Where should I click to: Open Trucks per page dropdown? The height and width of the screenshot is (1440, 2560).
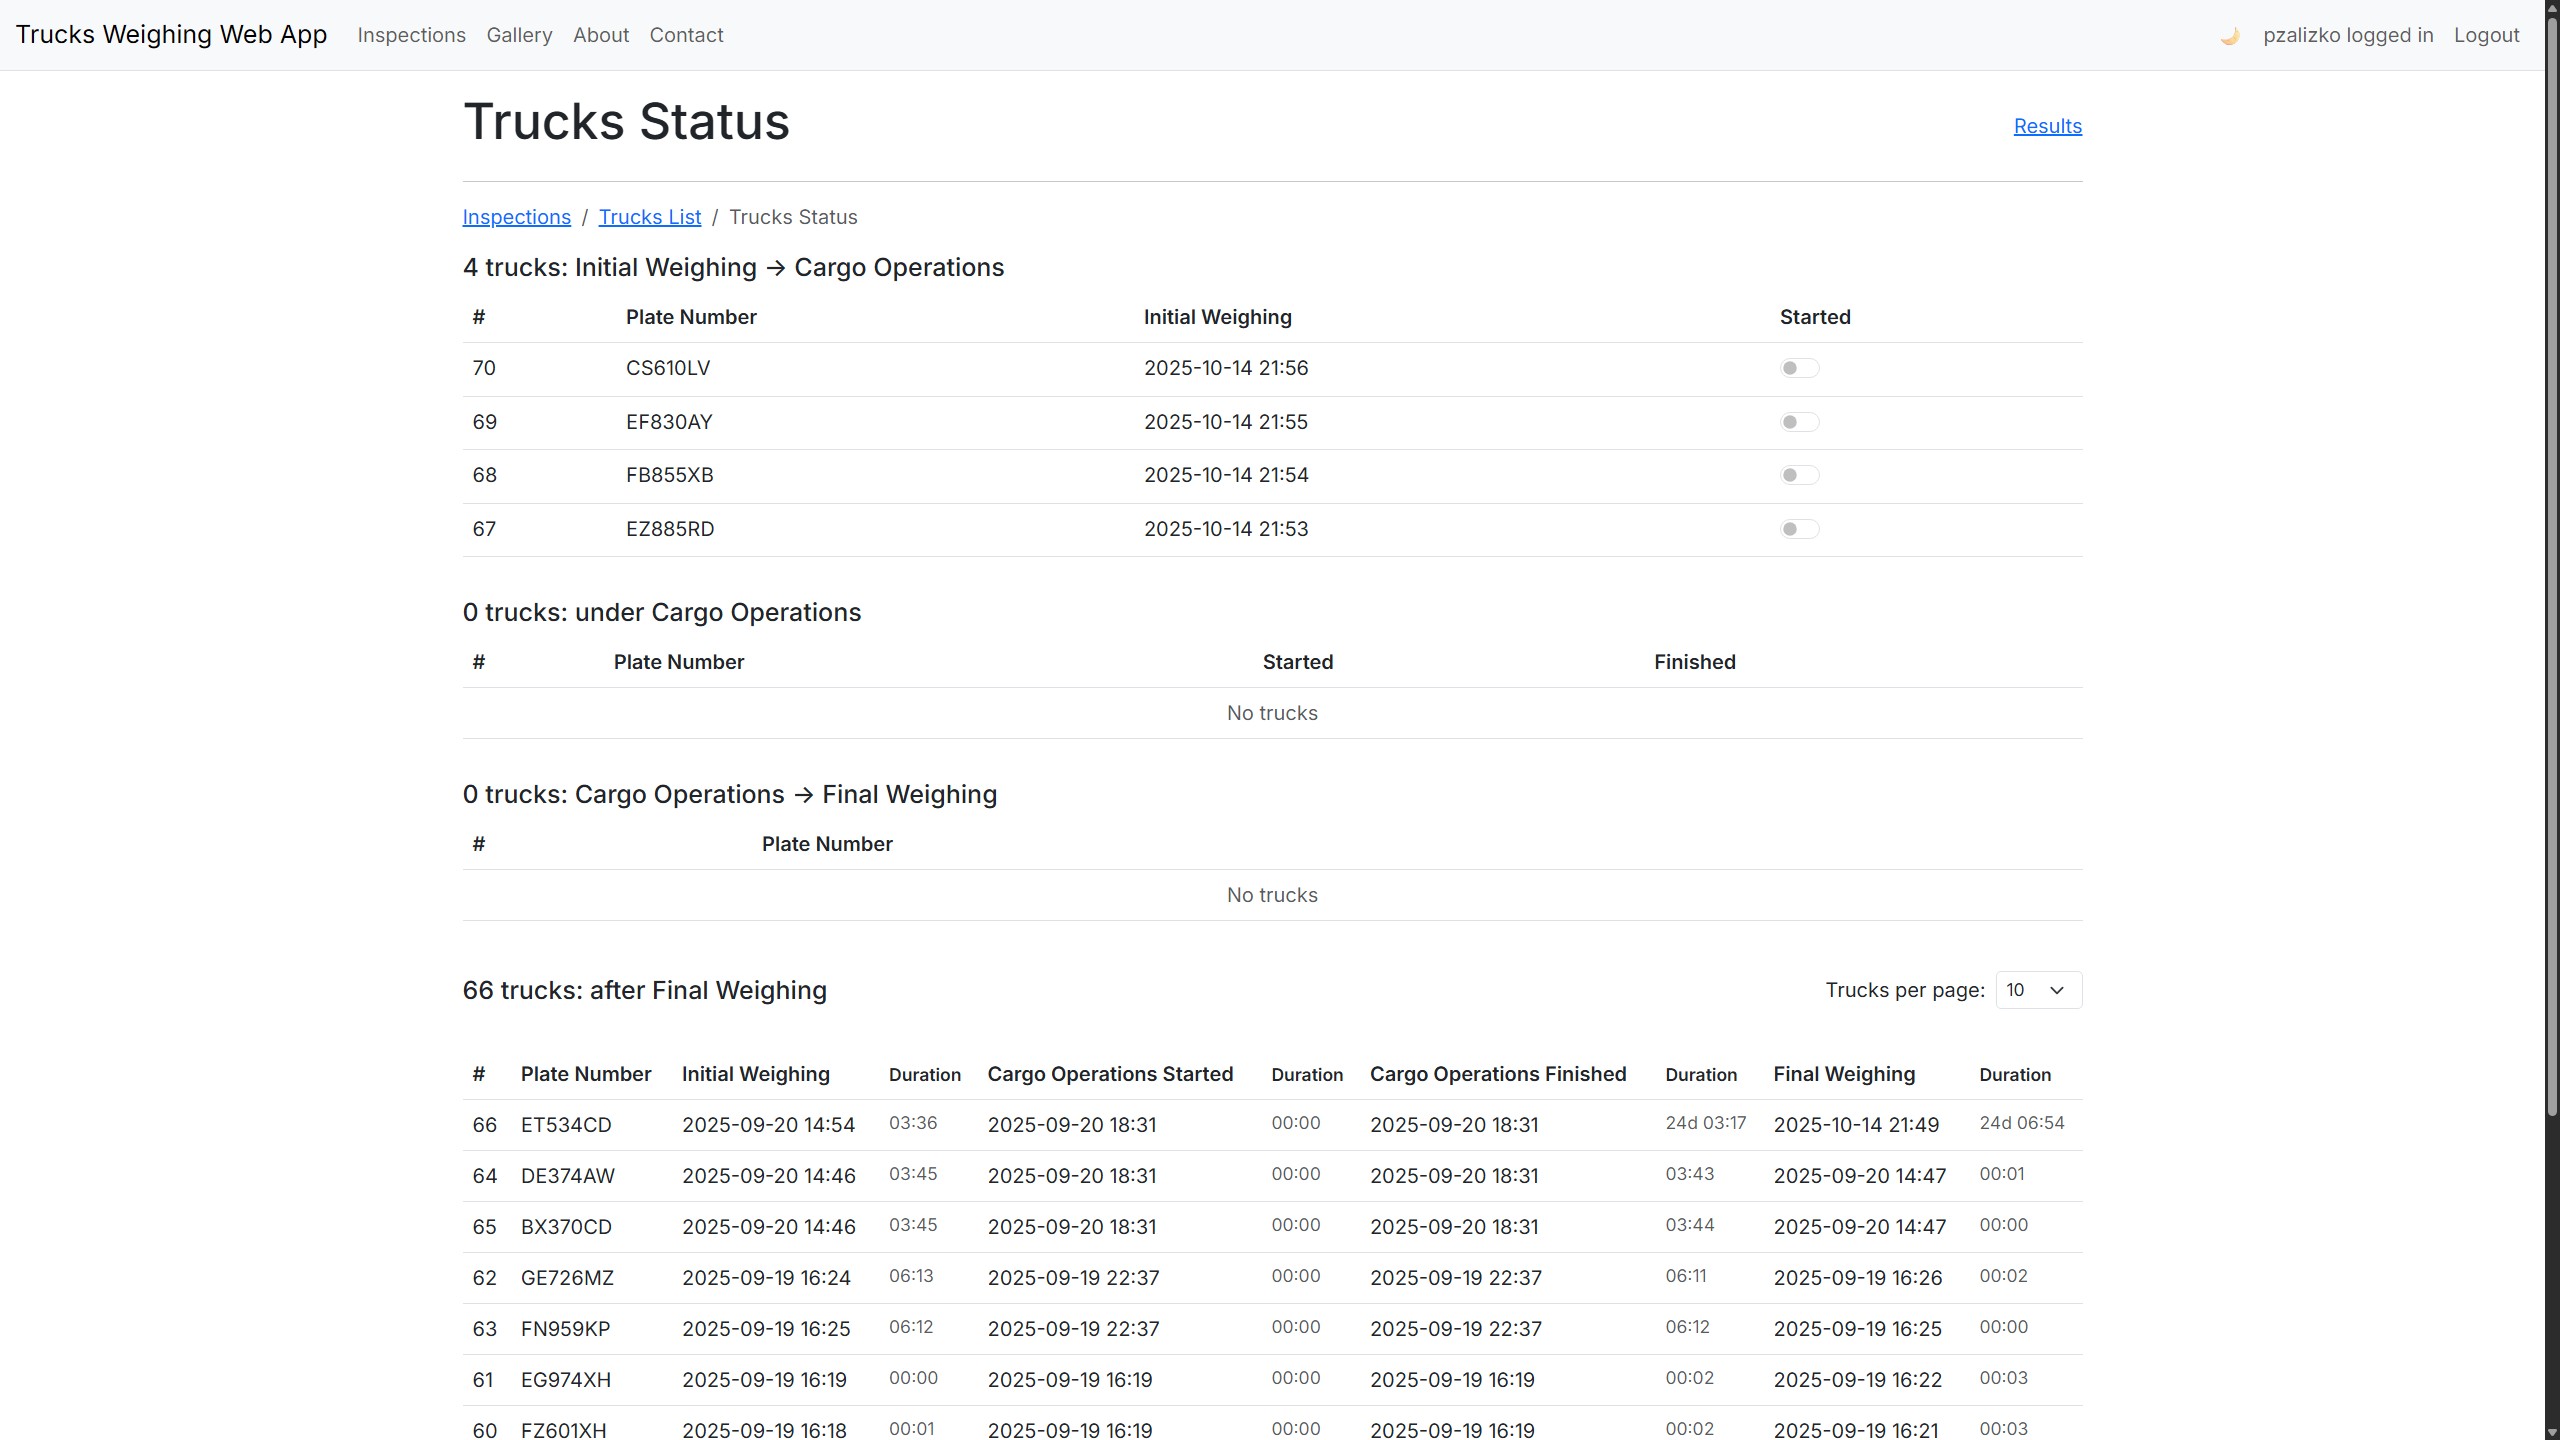pos(2038,990)
